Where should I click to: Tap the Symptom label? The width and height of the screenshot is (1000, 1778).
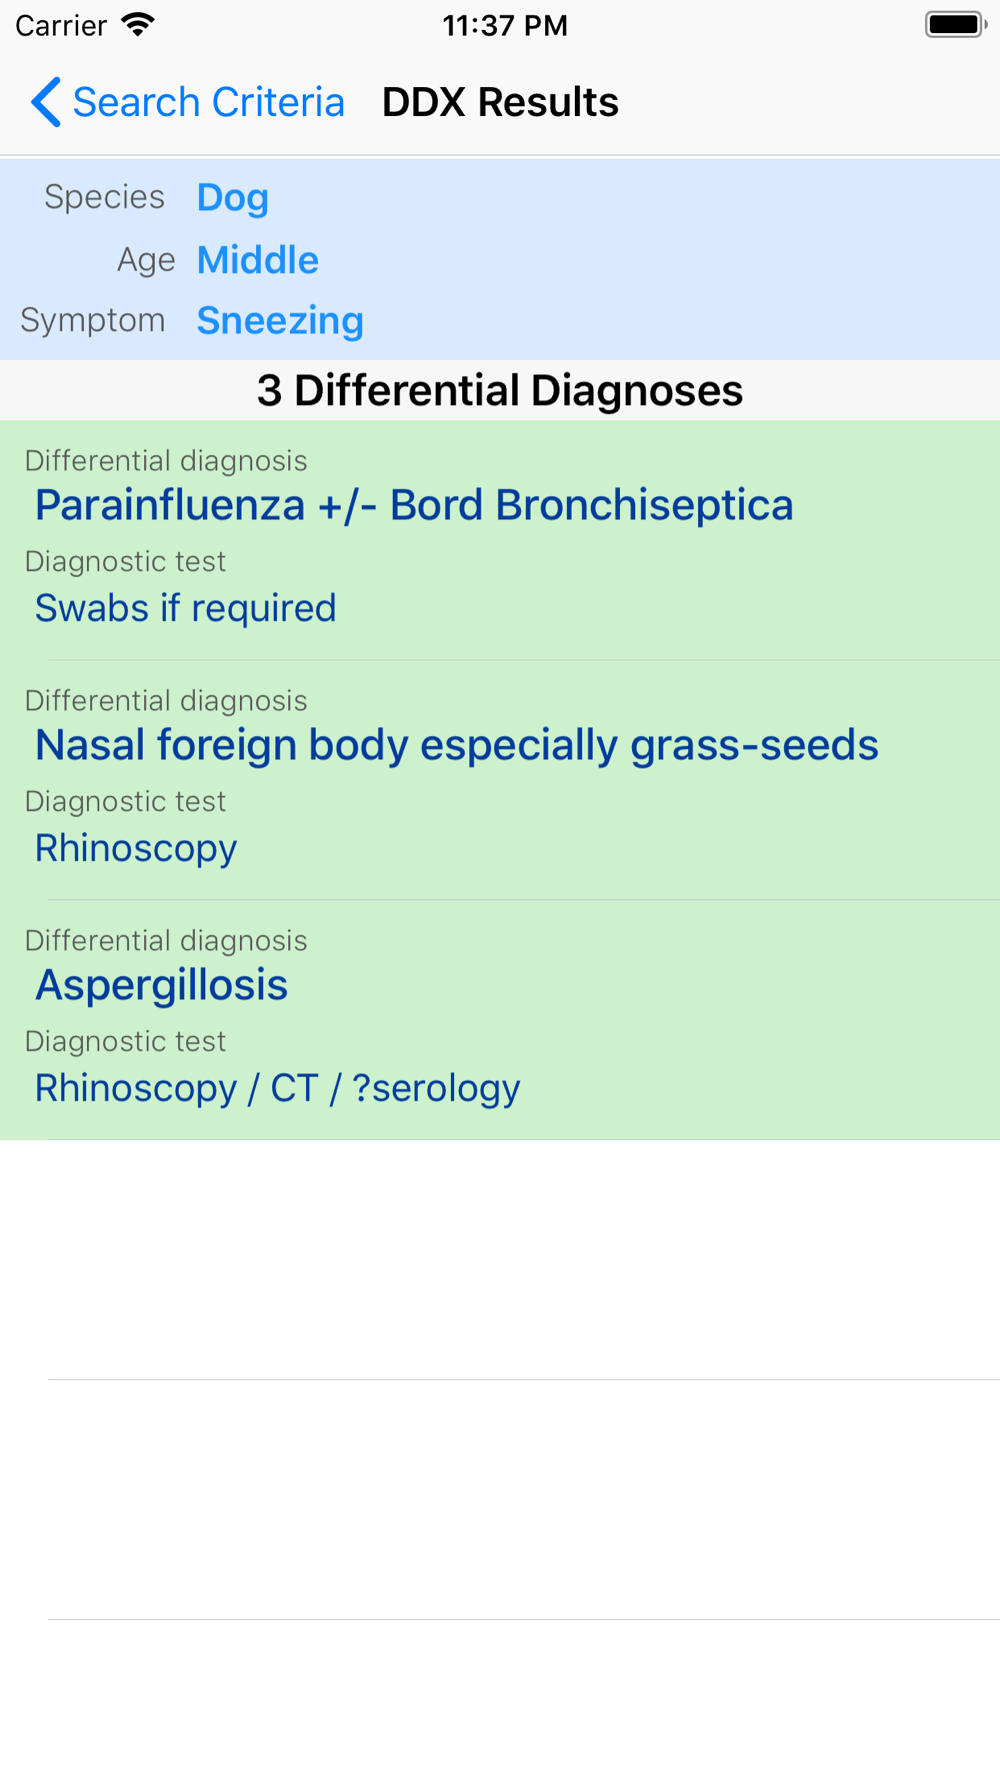[x=92, y=320]
